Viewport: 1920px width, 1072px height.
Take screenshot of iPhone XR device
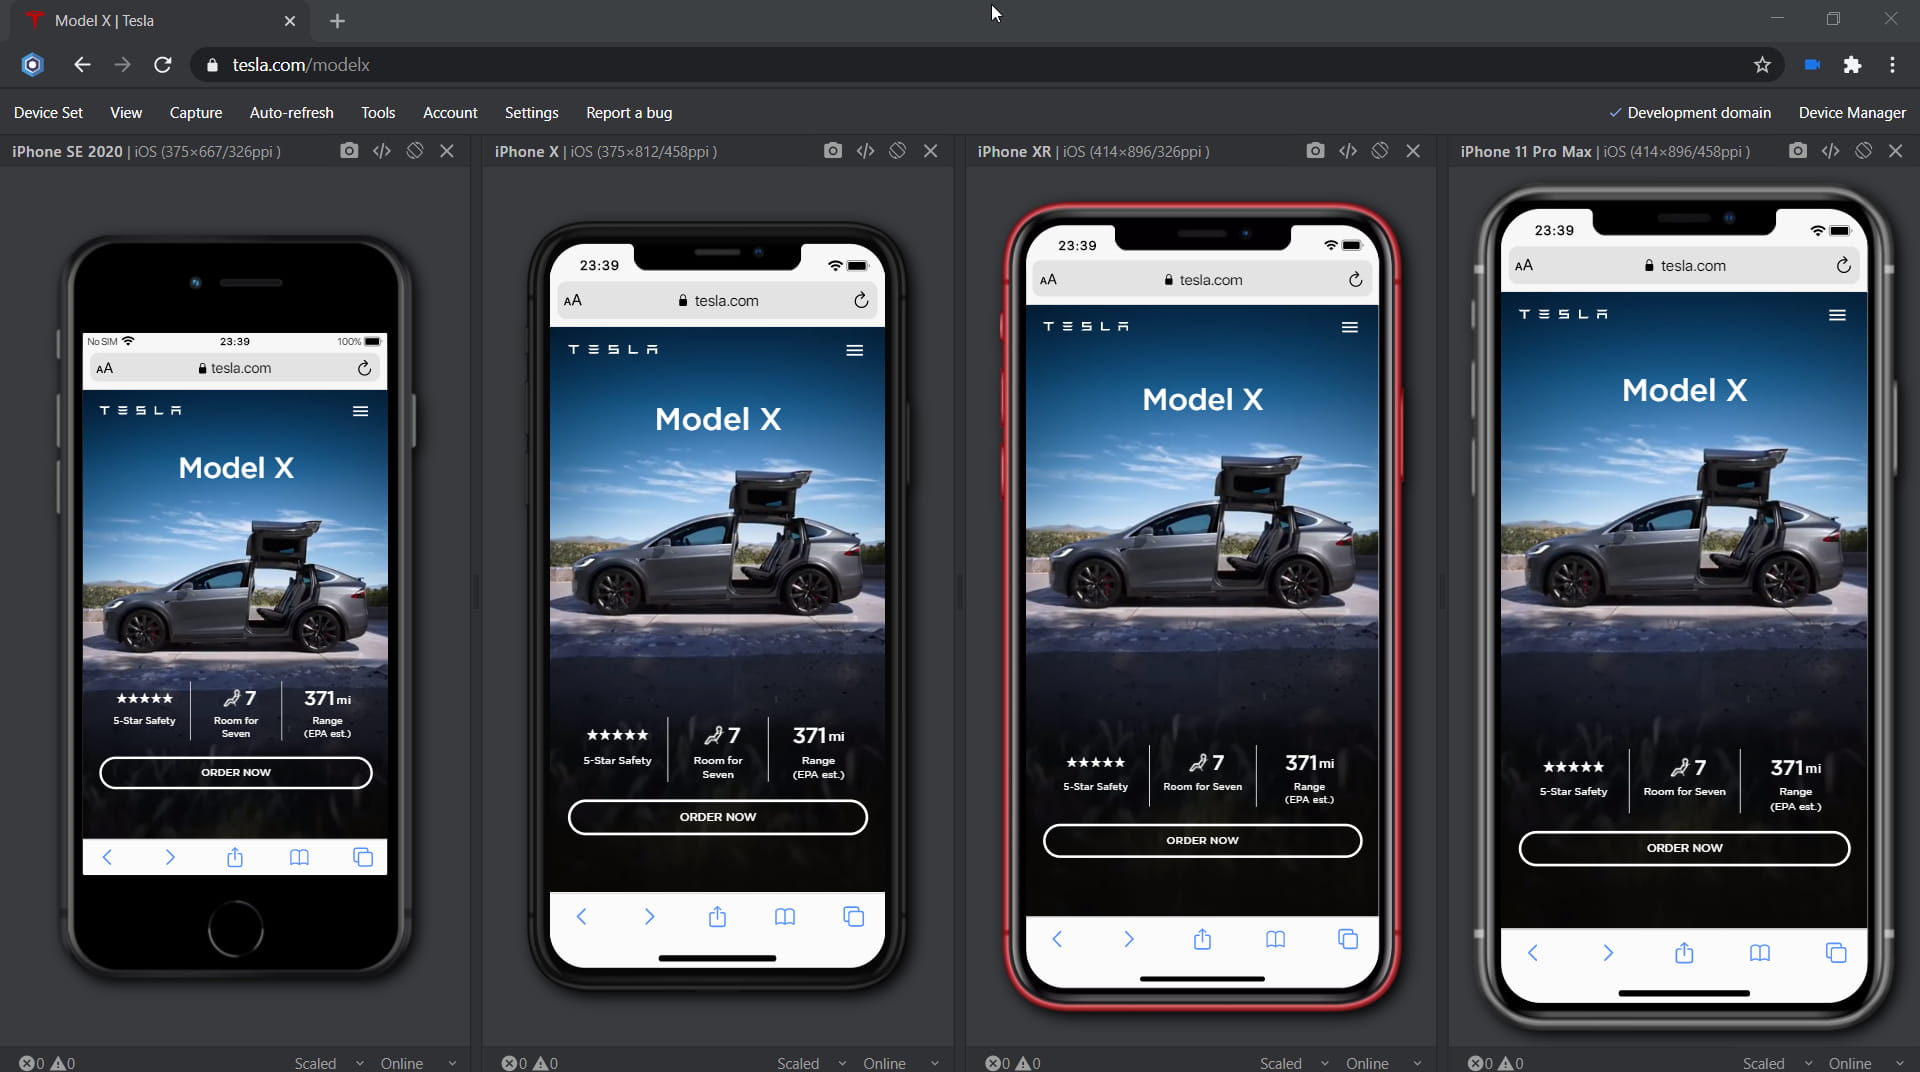1315,151
